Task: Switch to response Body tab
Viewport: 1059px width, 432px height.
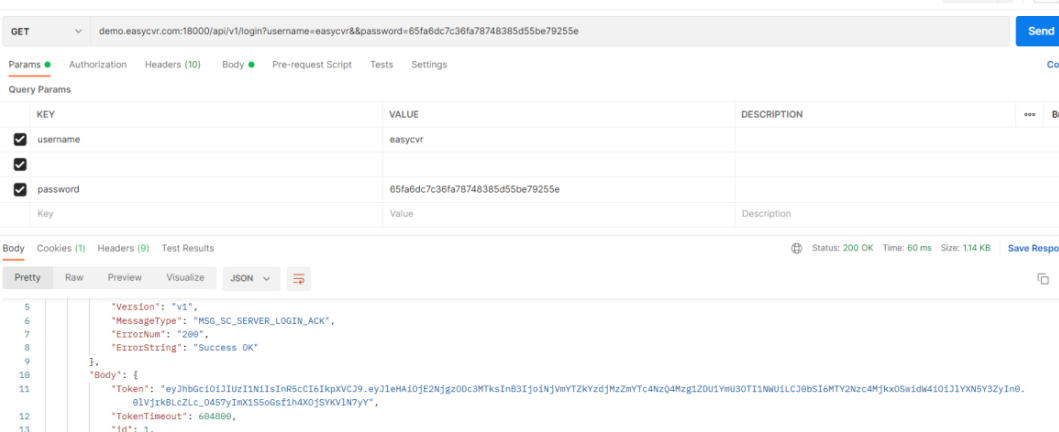Action: tap(14, 248)
